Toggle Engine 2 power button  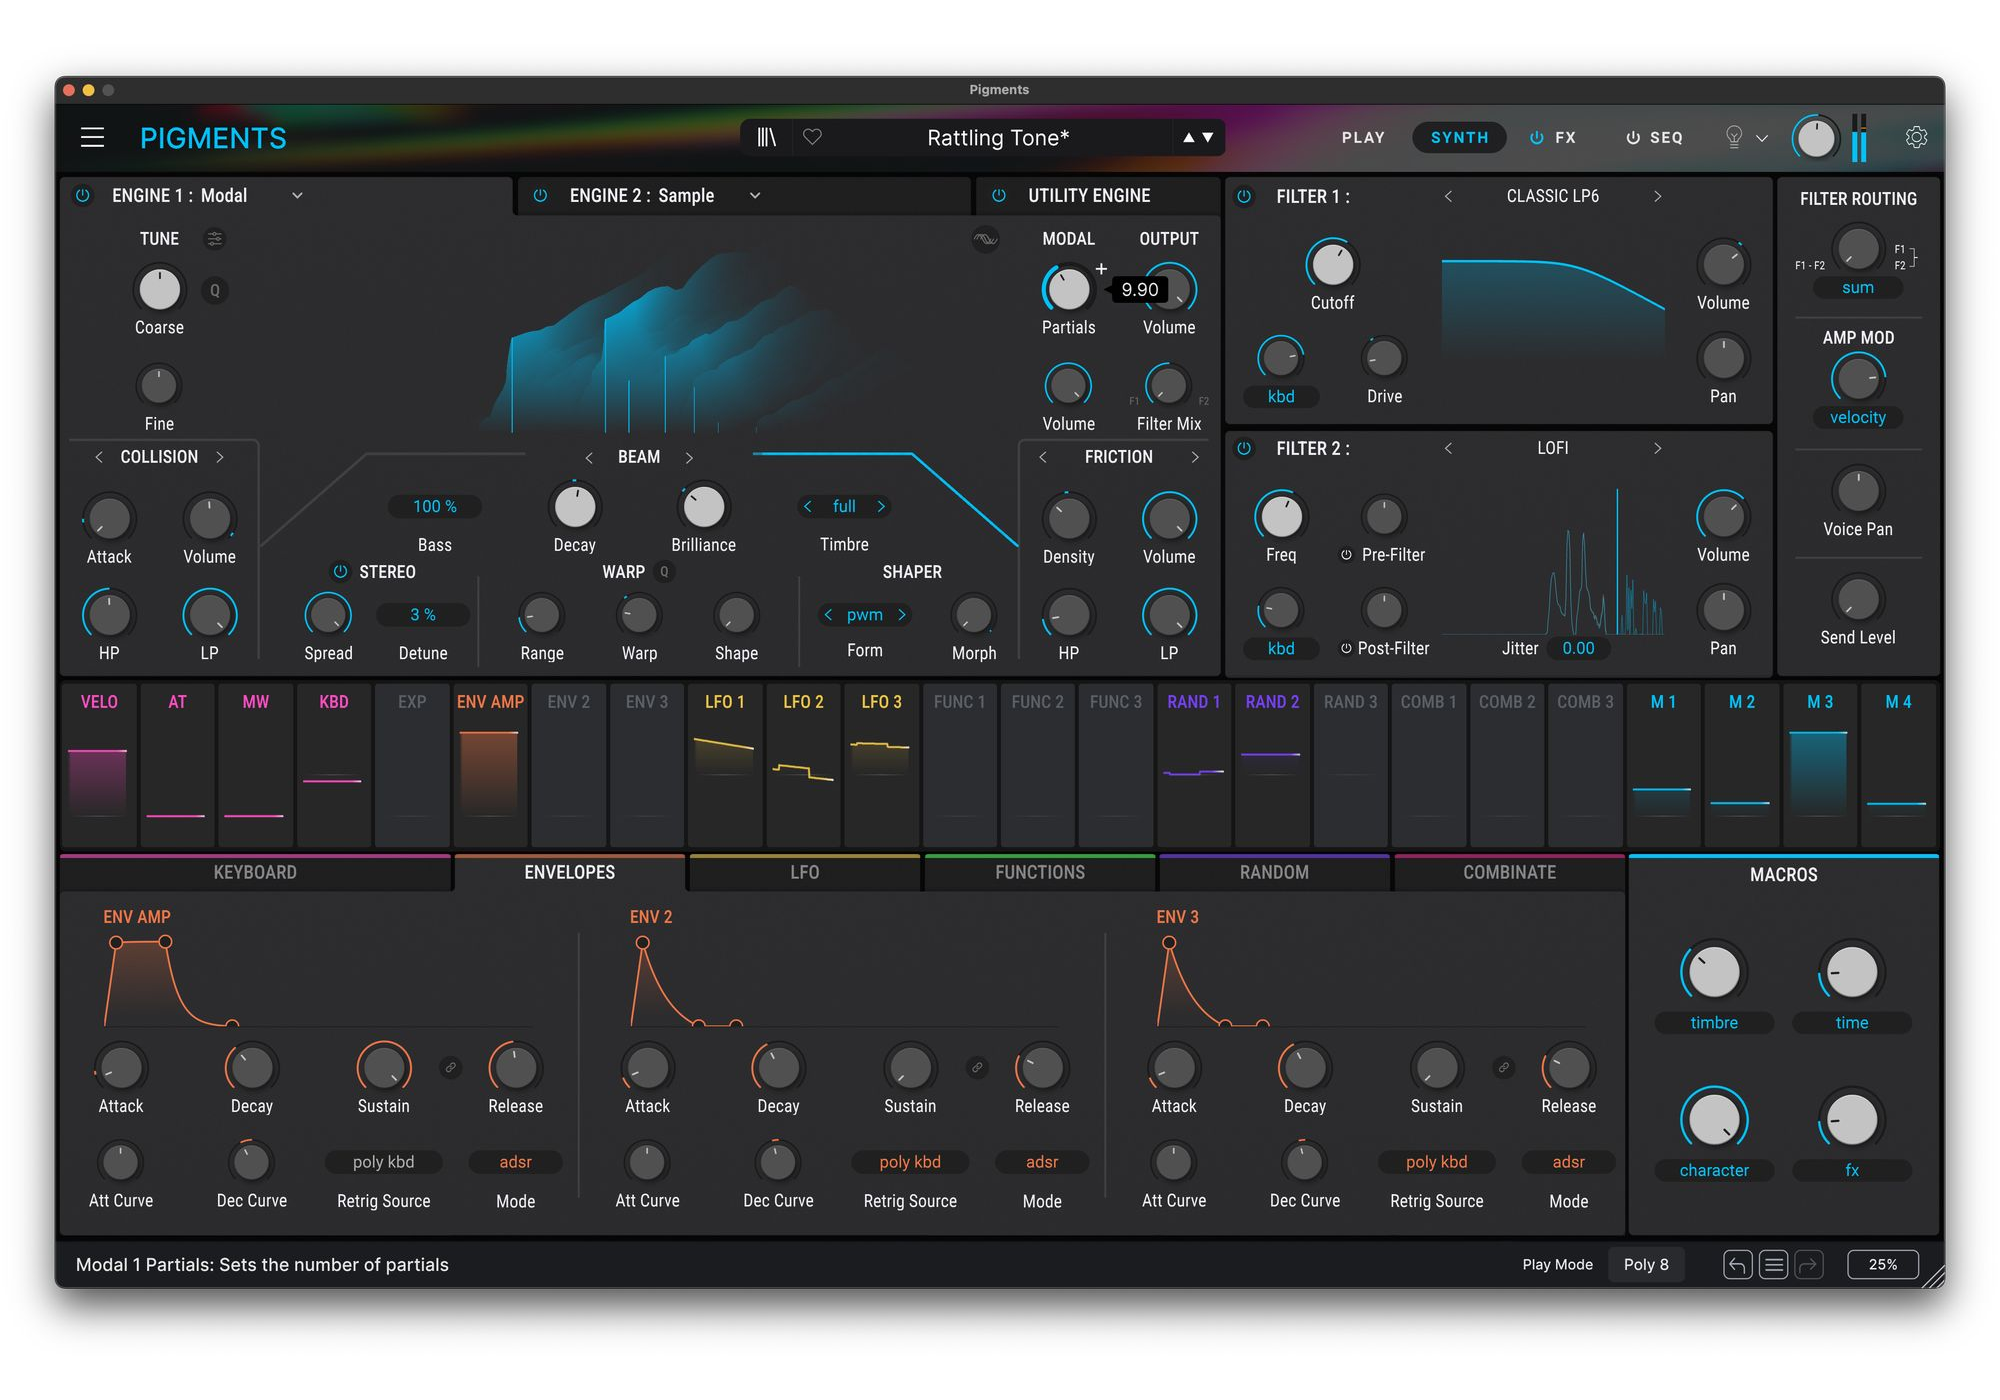click(x=540, y=195)
